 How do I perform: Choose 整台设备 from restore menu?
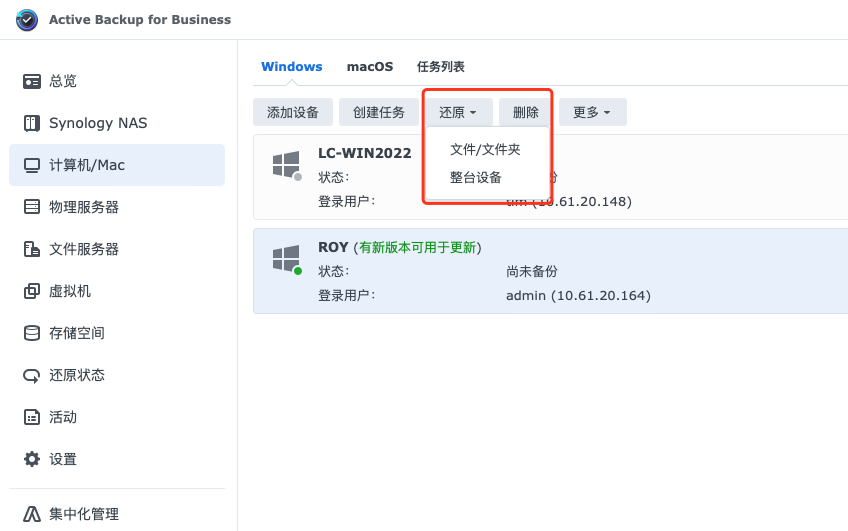click(x=476, y=177)
